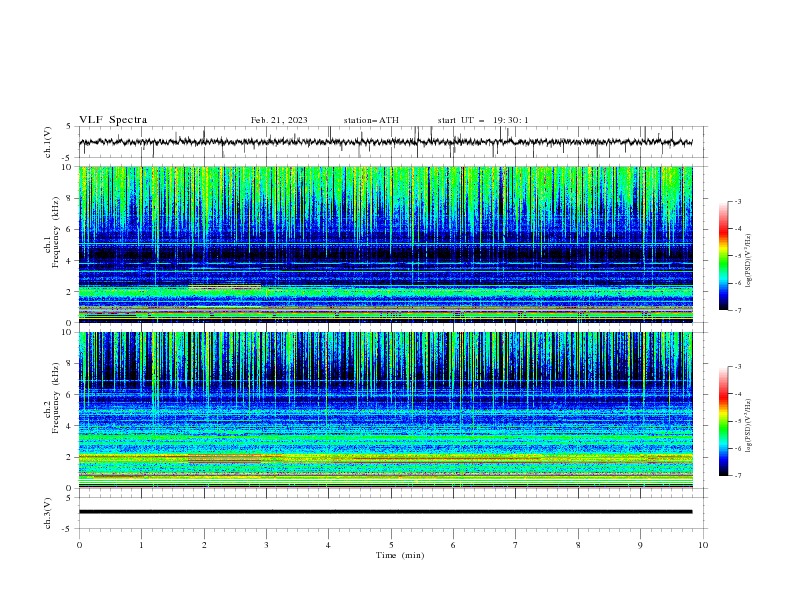The image size is (792, 612).
Task: Click the "VLF Spectra" plot title
Action: point(113,120)
